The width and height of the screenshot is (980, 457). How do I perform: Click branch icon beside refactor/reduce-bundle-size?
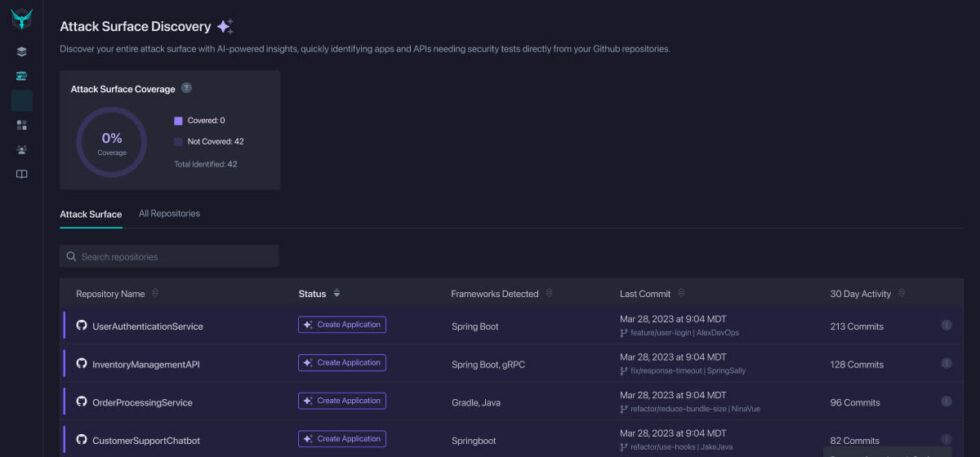click(x=623, y=409)
